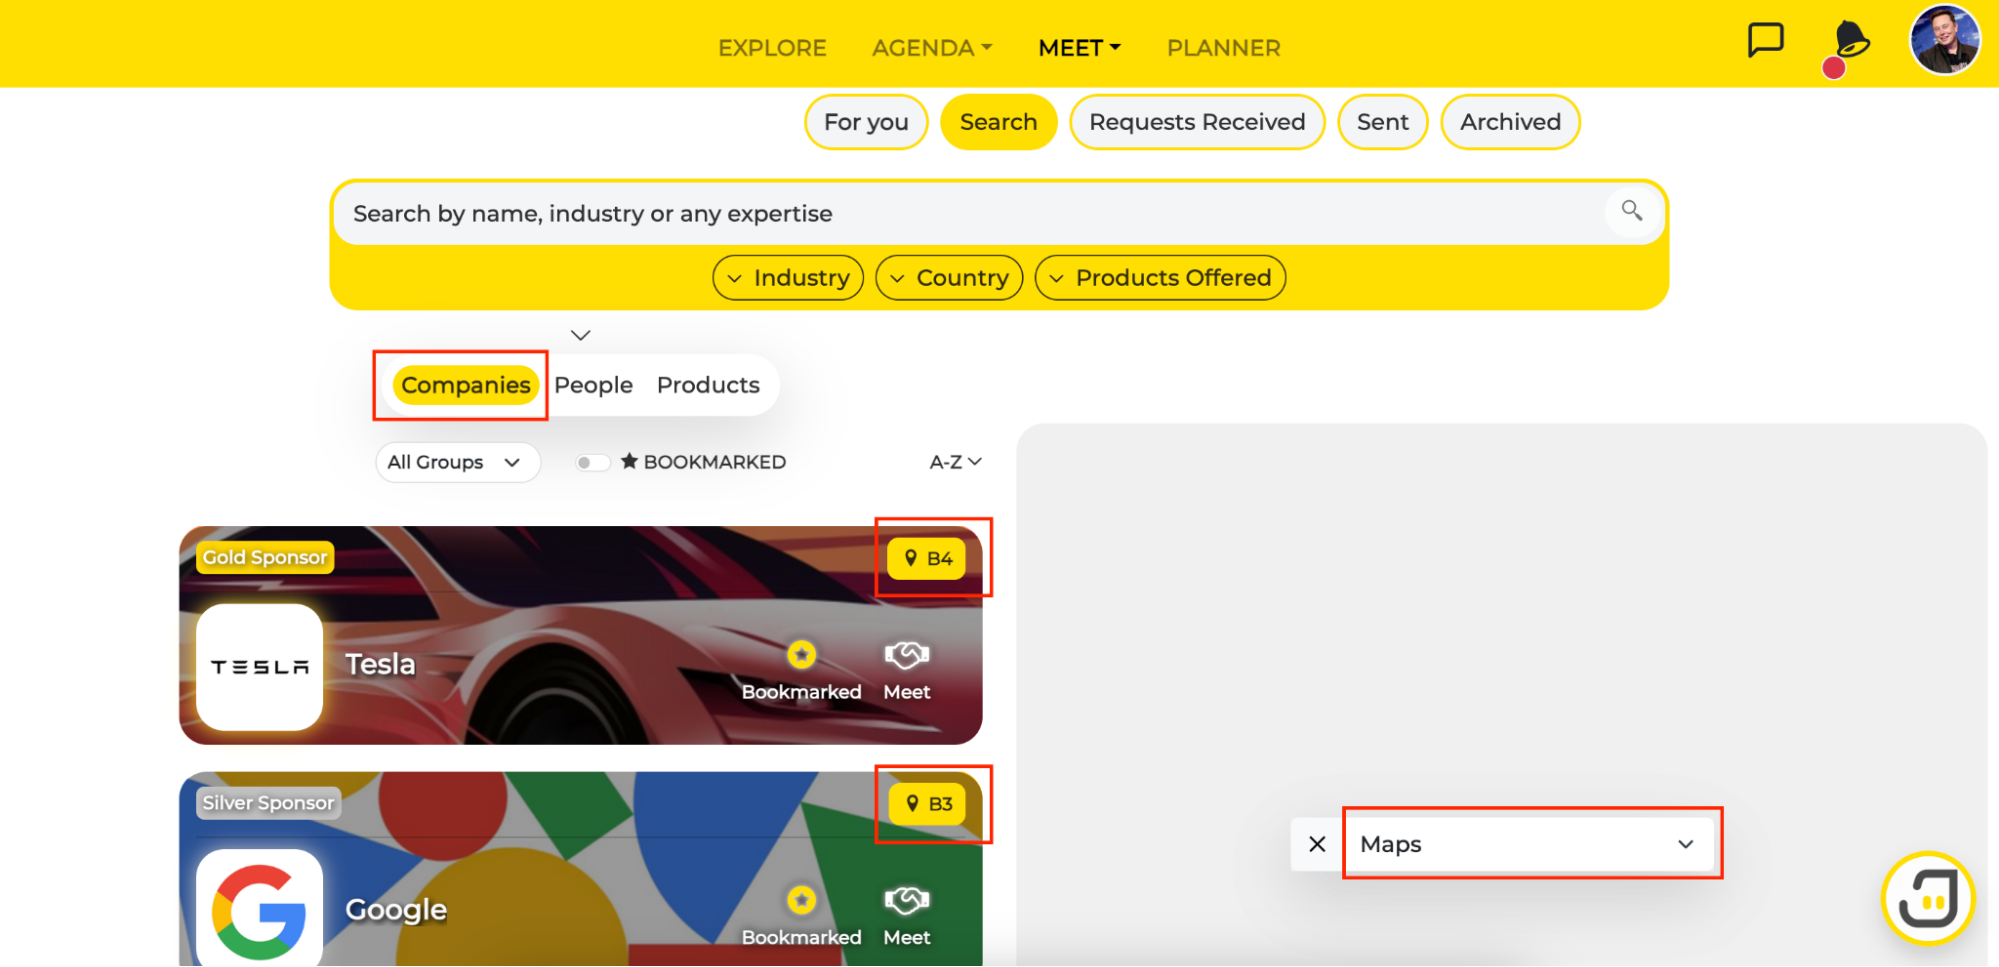Go to the Explore page
1999x967 pixels.
coord(772,48)
